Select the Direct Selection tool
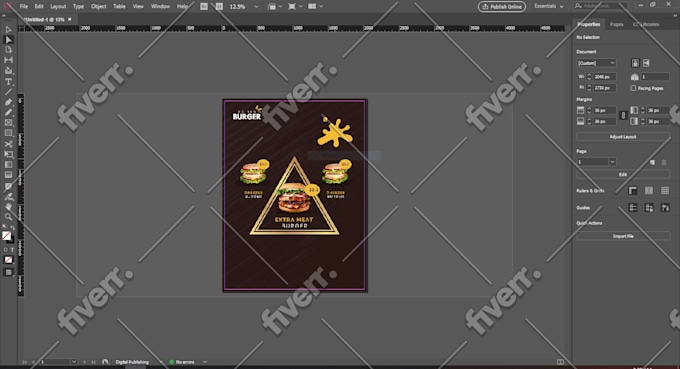 click(8, 39)
